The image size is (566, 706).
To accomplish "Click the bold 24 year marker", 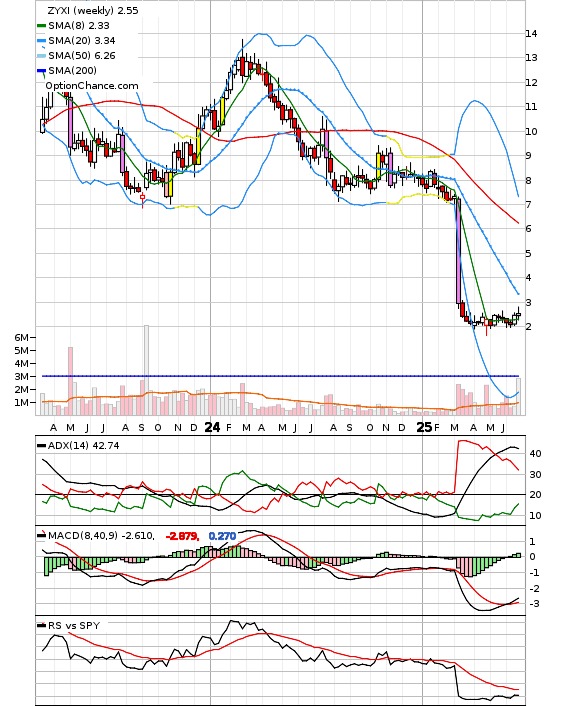I will coord(212,427).
